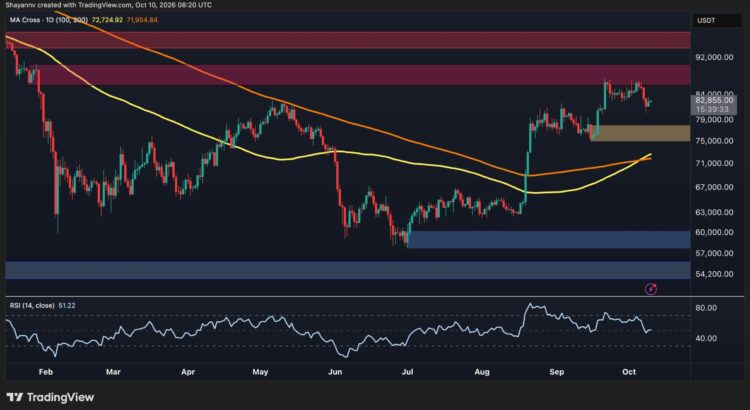Click the 75,000.00 price axis label
Image resolution: width=750 pixels, height=410 pixels.
715,141
